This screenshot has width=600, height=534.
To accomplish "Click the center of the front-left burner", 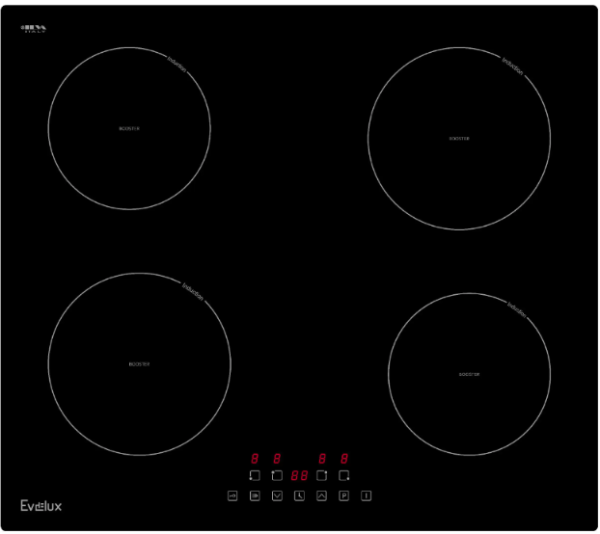I will click(139, 364).
